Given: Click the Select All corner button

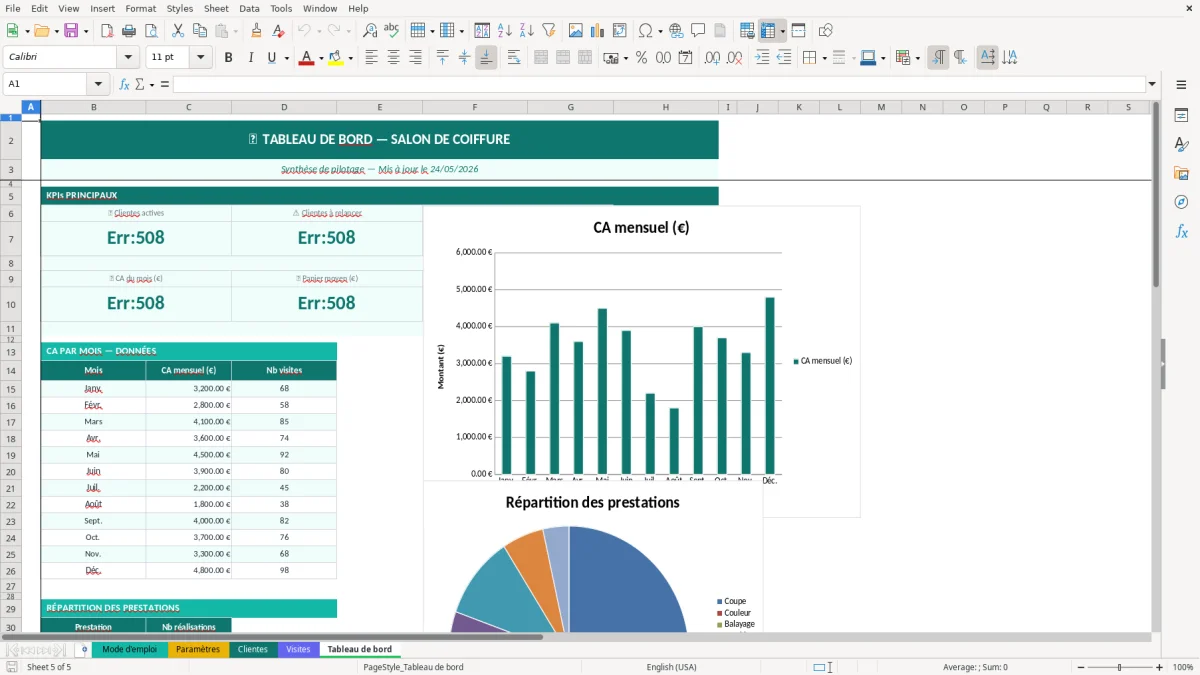Looking at the screenshot, I should [10, 107].
